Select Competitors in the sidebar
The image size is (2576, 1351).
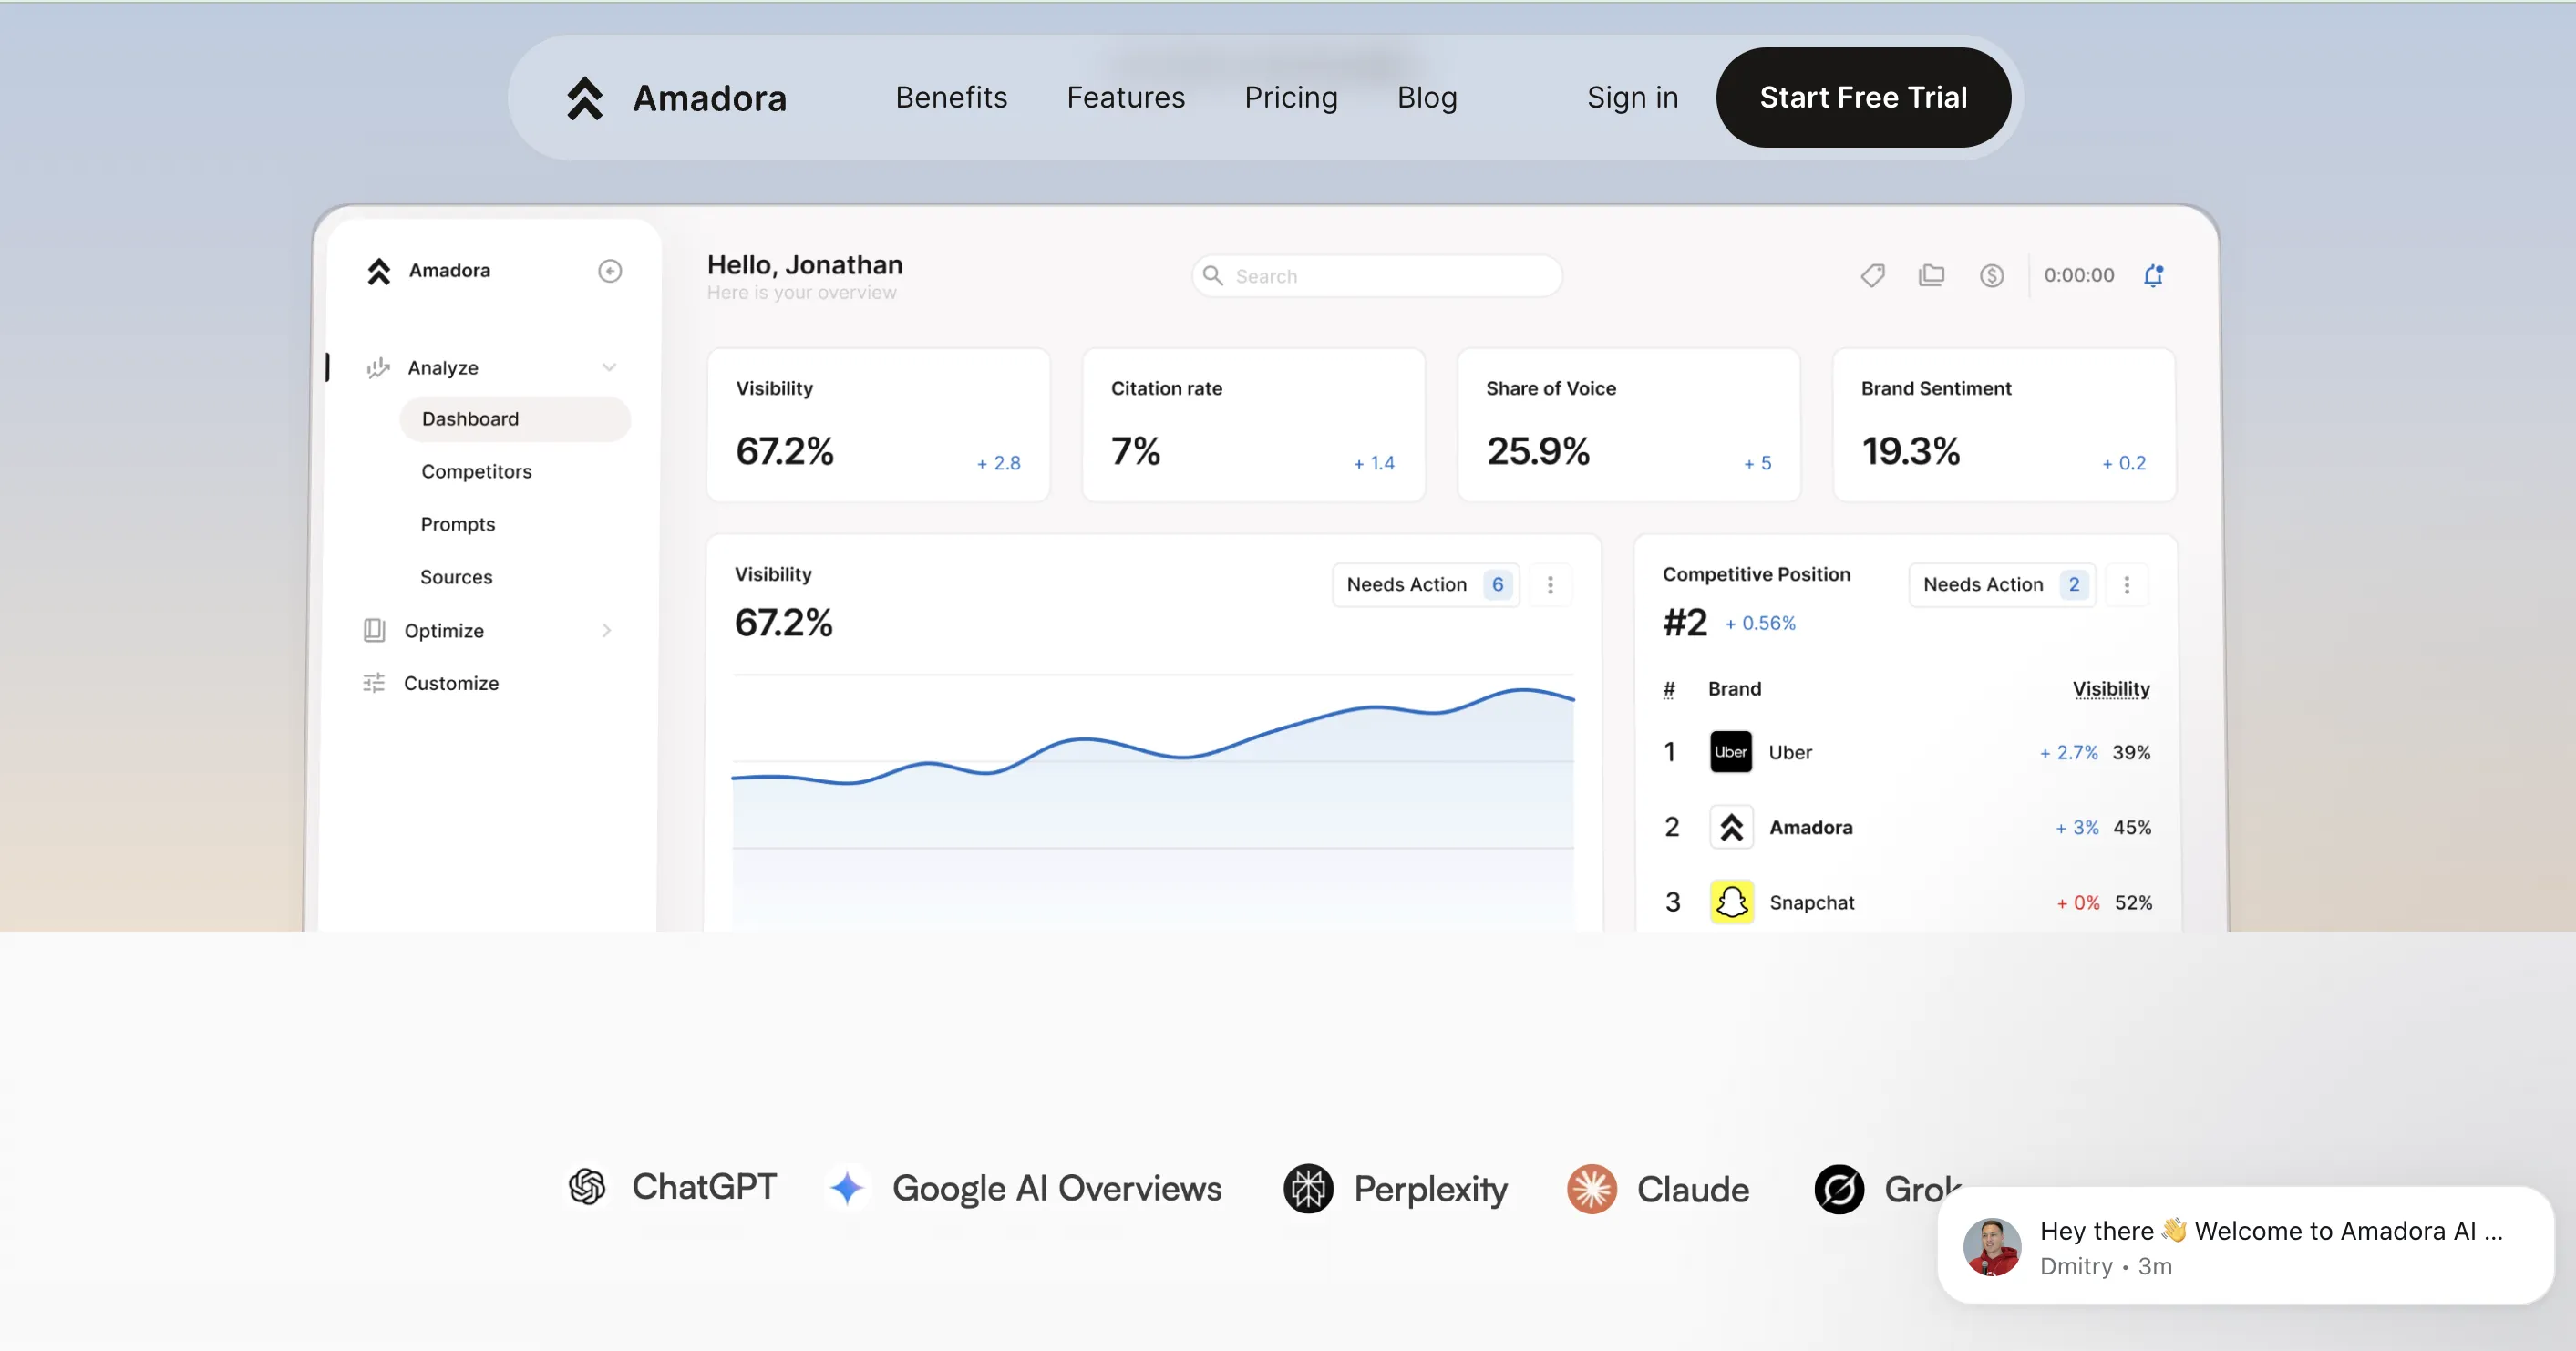476,471
